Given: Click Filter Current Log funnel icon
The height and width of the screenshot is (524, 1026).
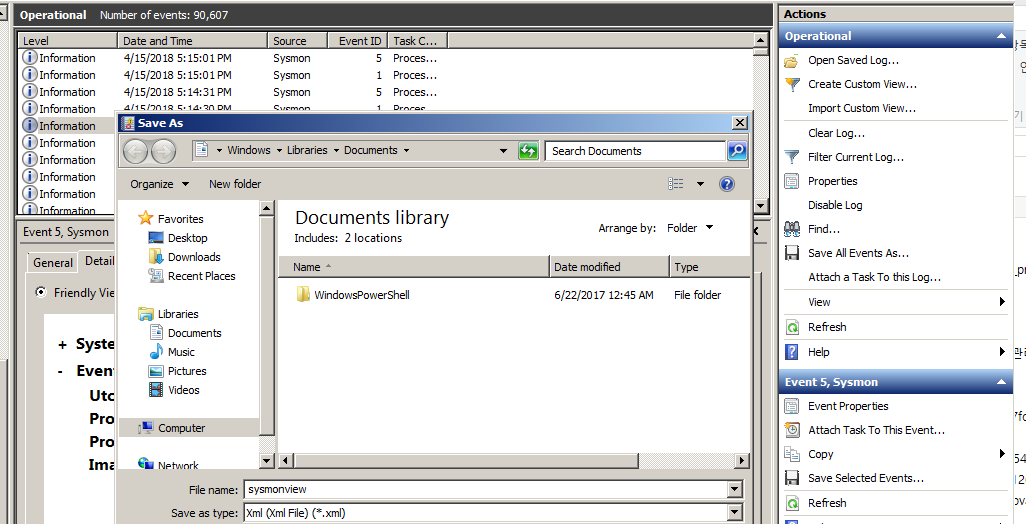Looking at the screenshot, I should pyautogui.click(x=792, y=157).
